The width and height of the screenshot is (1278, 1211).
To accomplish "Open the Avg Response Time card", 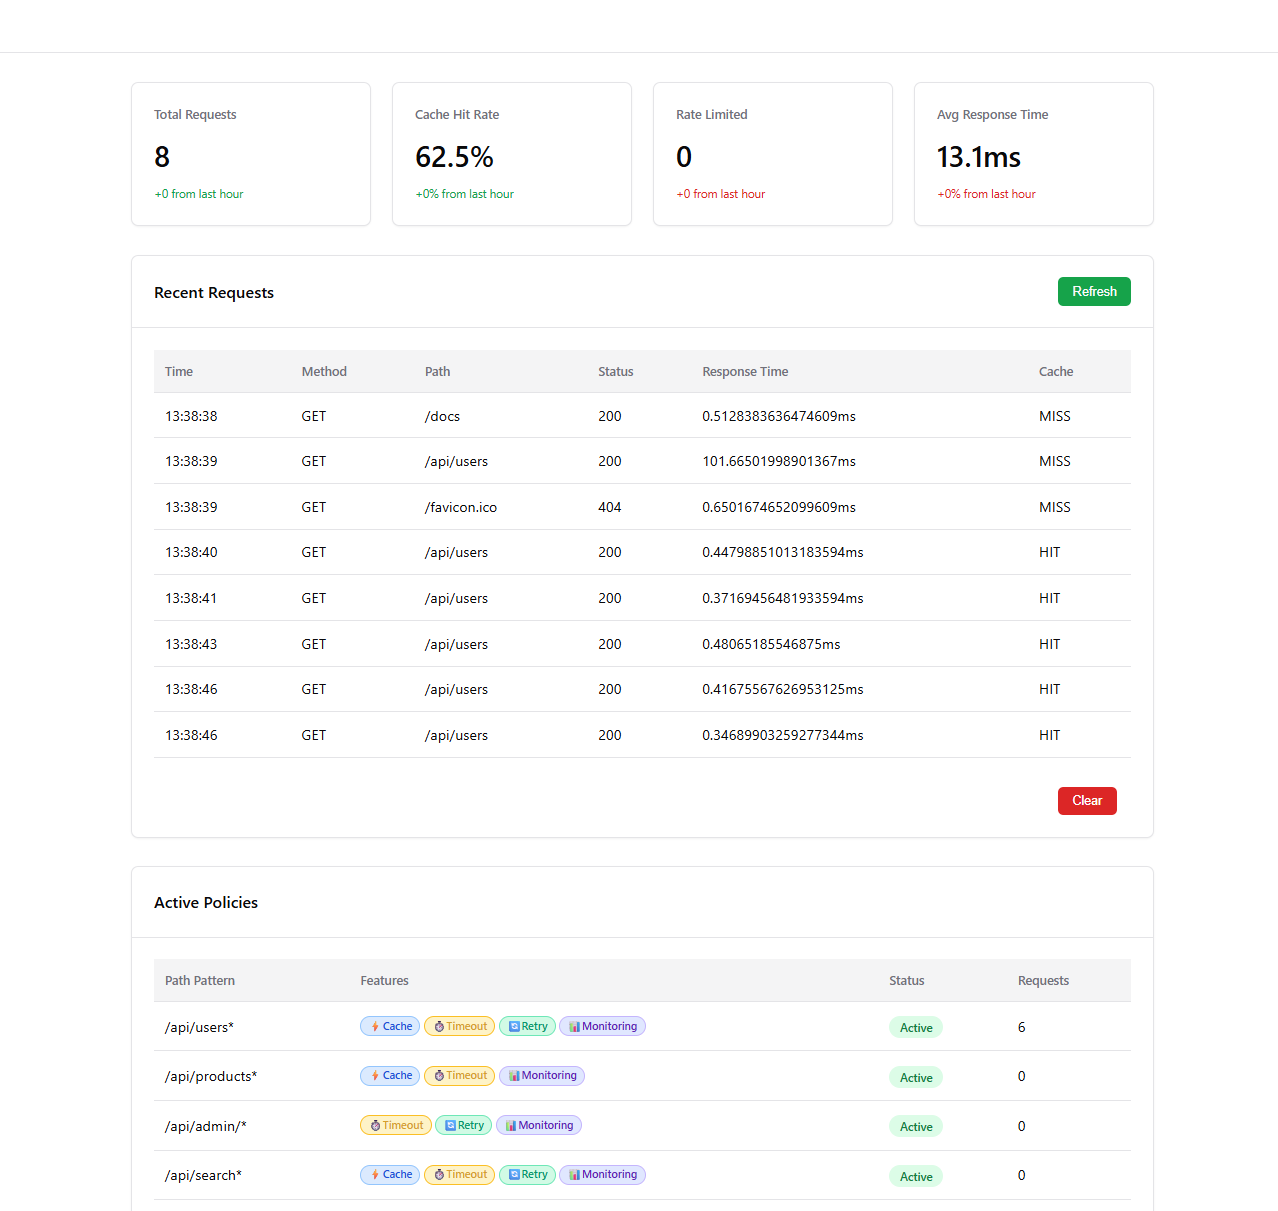I will click(1034, 154).
